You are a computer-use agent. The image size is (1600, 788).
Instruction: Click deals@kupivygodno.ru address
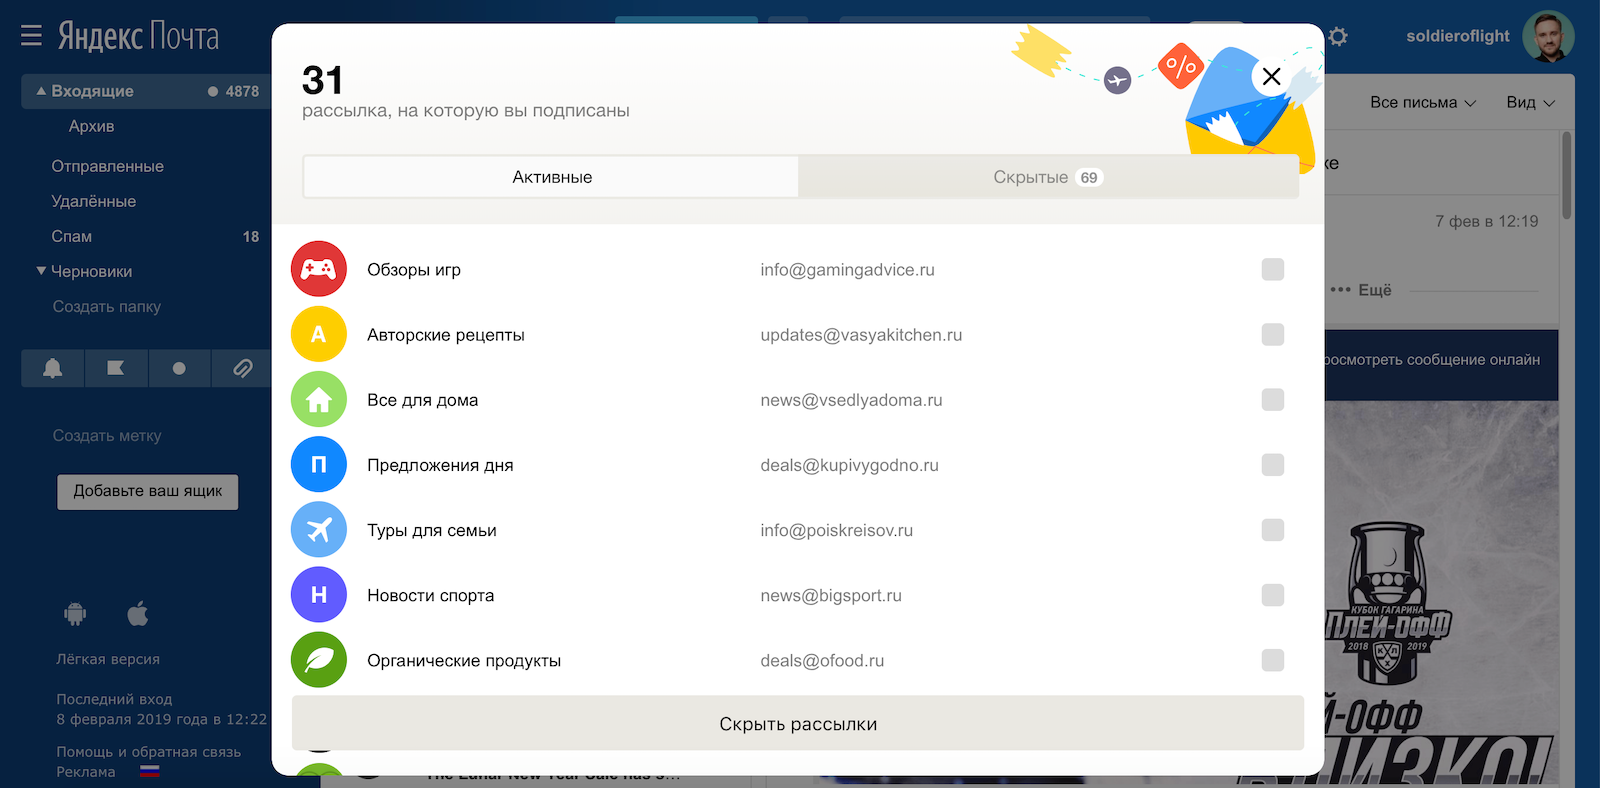click(849, 464)
